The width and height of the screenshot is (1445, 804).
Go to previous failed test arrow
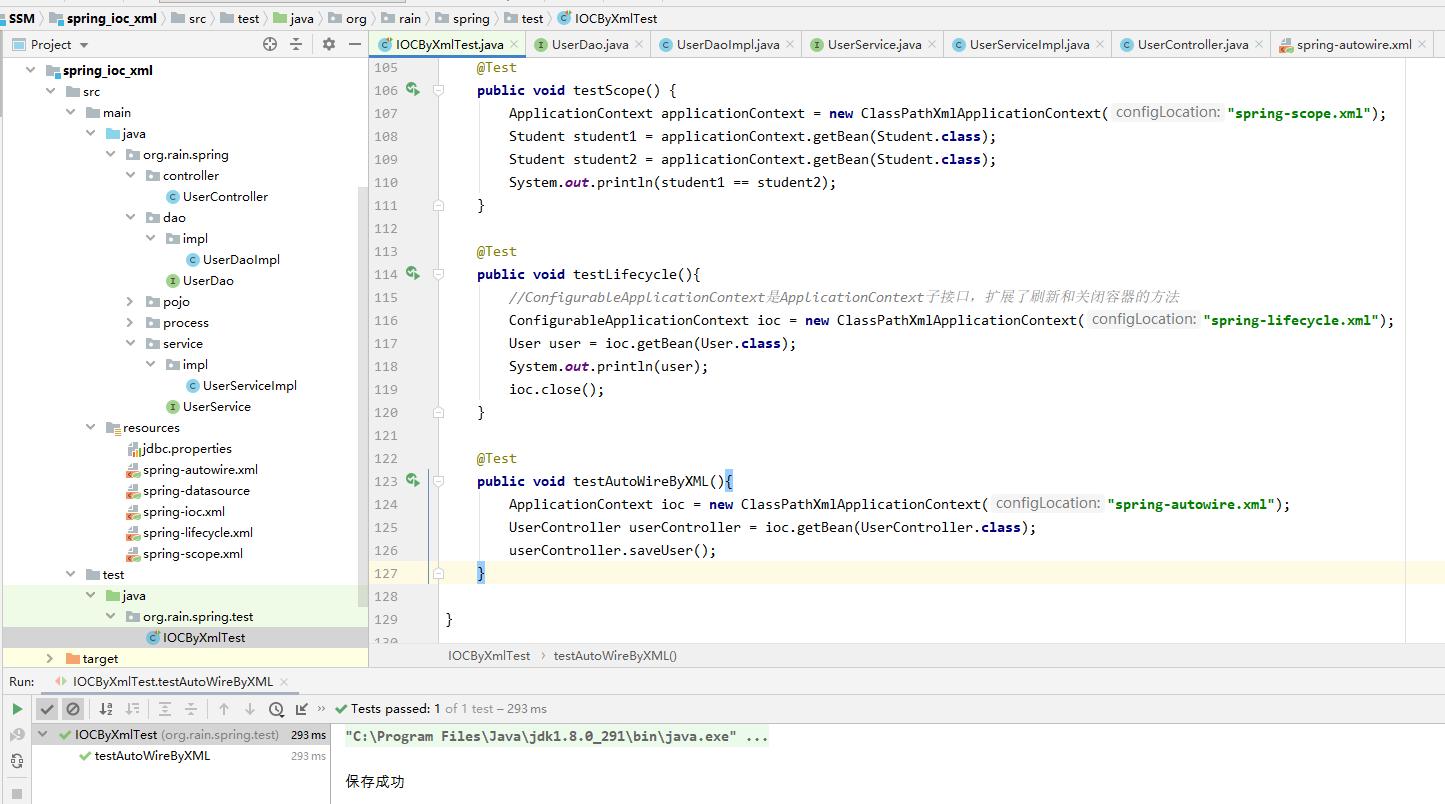224,709
